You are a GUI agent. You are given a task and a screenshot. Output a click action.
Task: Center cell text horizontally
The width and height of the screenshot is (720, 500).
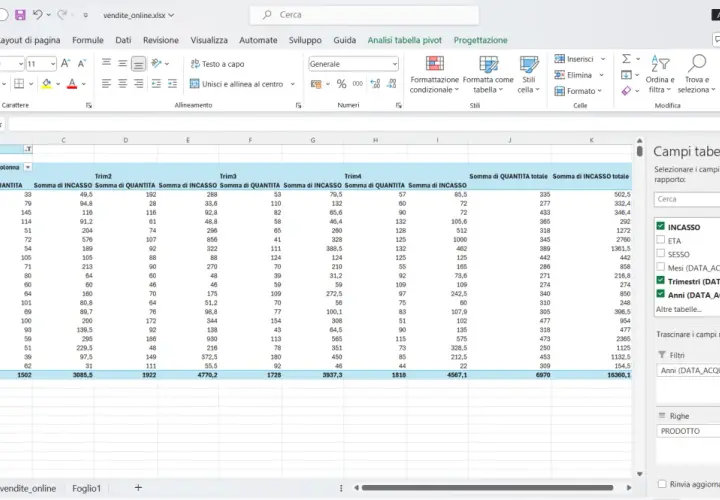[x=122, y=84]
